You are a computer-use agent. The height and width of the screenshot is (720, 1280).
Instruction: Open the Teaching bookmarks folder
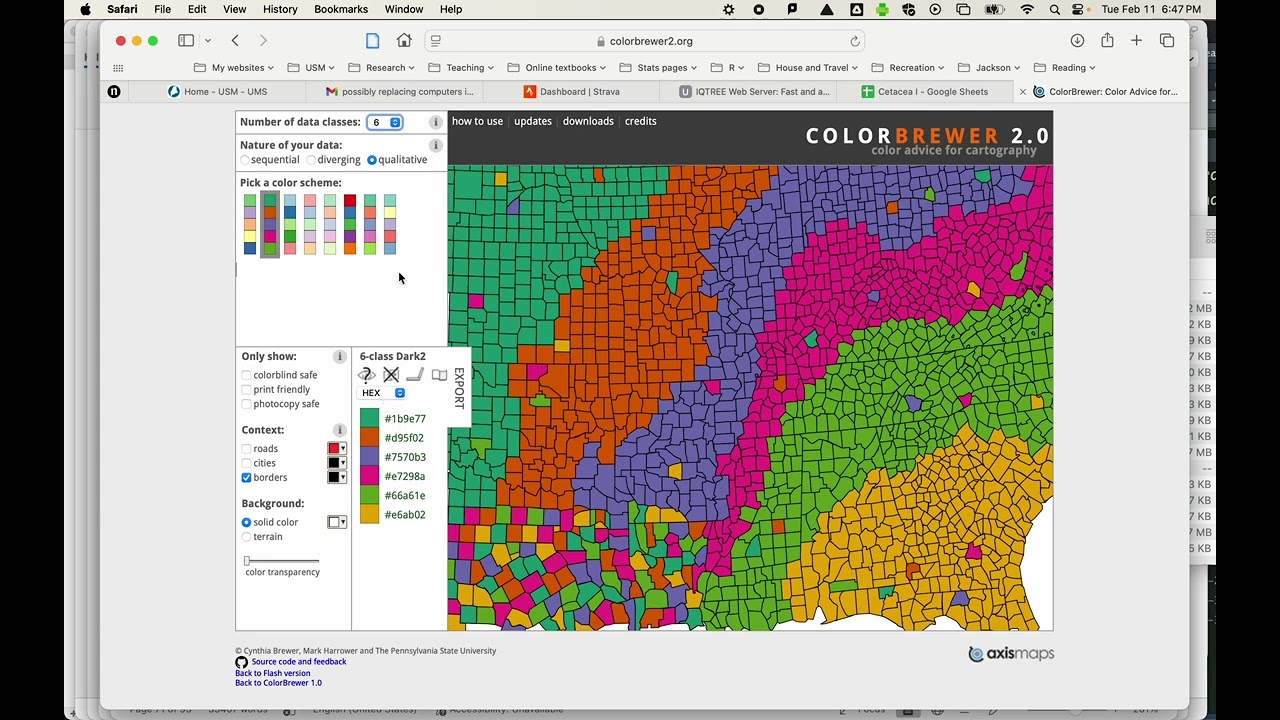(x=461, y=68)
